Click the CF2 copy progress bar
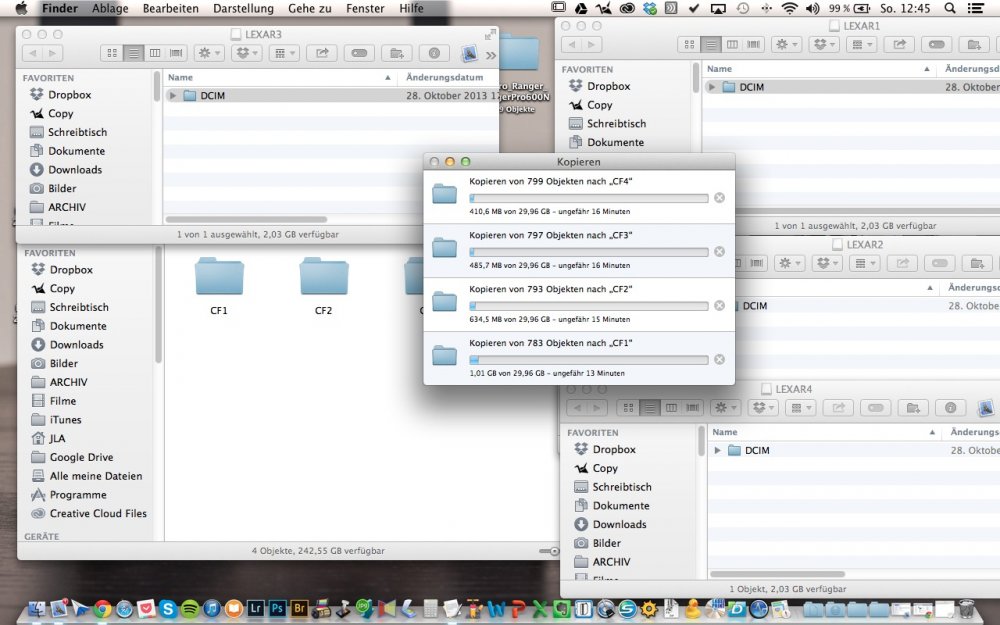Screen dimensions: 1000x625 tap(588, 306)
